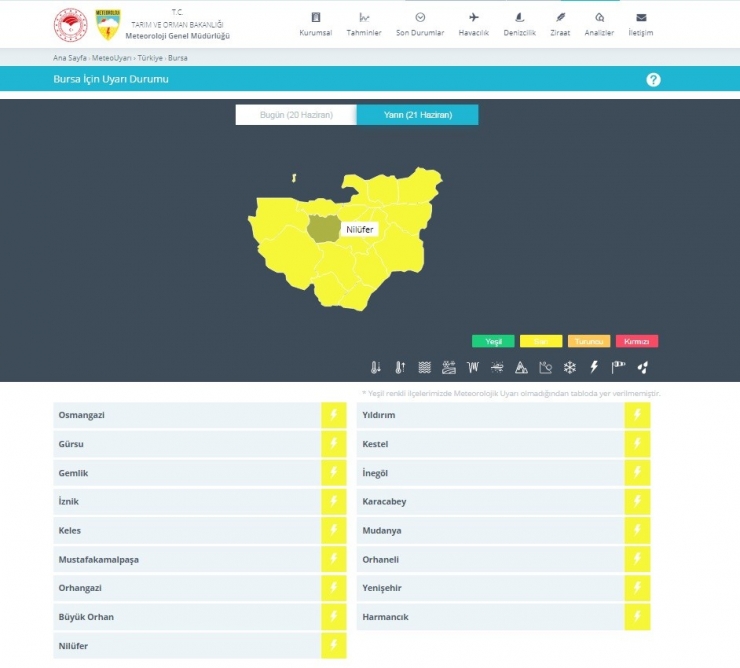Viewport: 740px width, 668px height.
Task: Click the thunderstorm icon in Osmangazi row
Action: pyautogui.click(x=333, y=415)
